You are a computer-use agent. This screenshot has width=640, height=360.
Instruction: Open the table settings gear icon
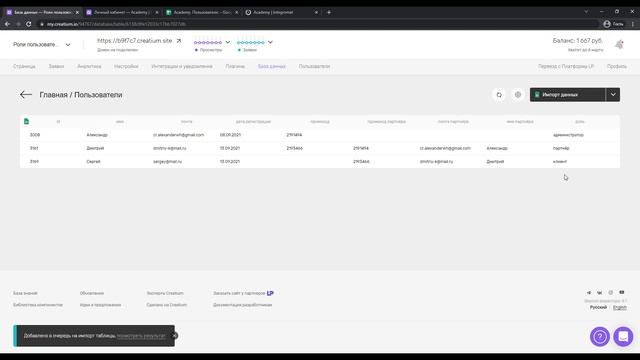(518, 95)
